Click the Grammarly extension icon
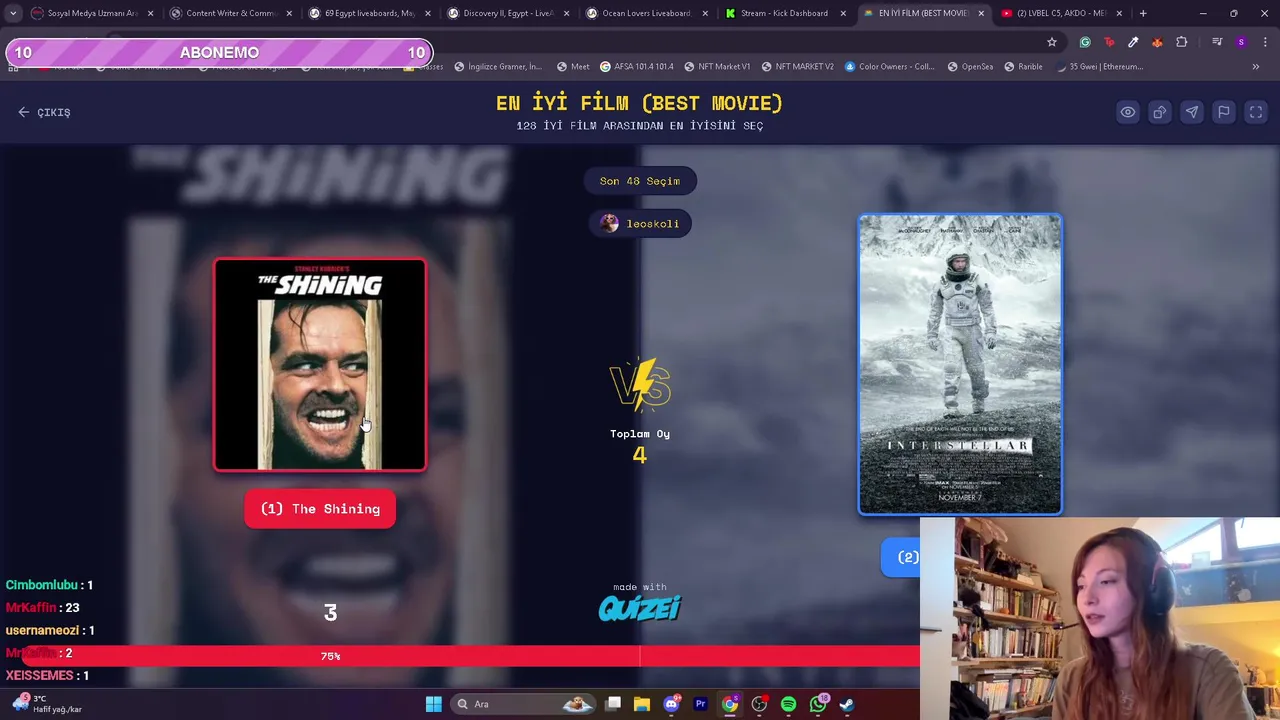Viewport: 1280px width, 720px height. [1085, 42]
